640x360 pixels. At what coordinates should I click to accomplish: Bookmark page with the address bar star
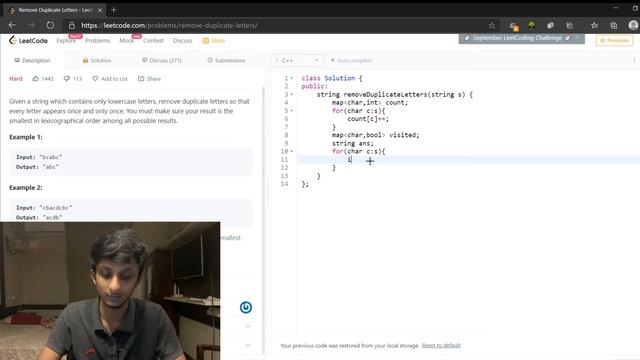(491, 25)
